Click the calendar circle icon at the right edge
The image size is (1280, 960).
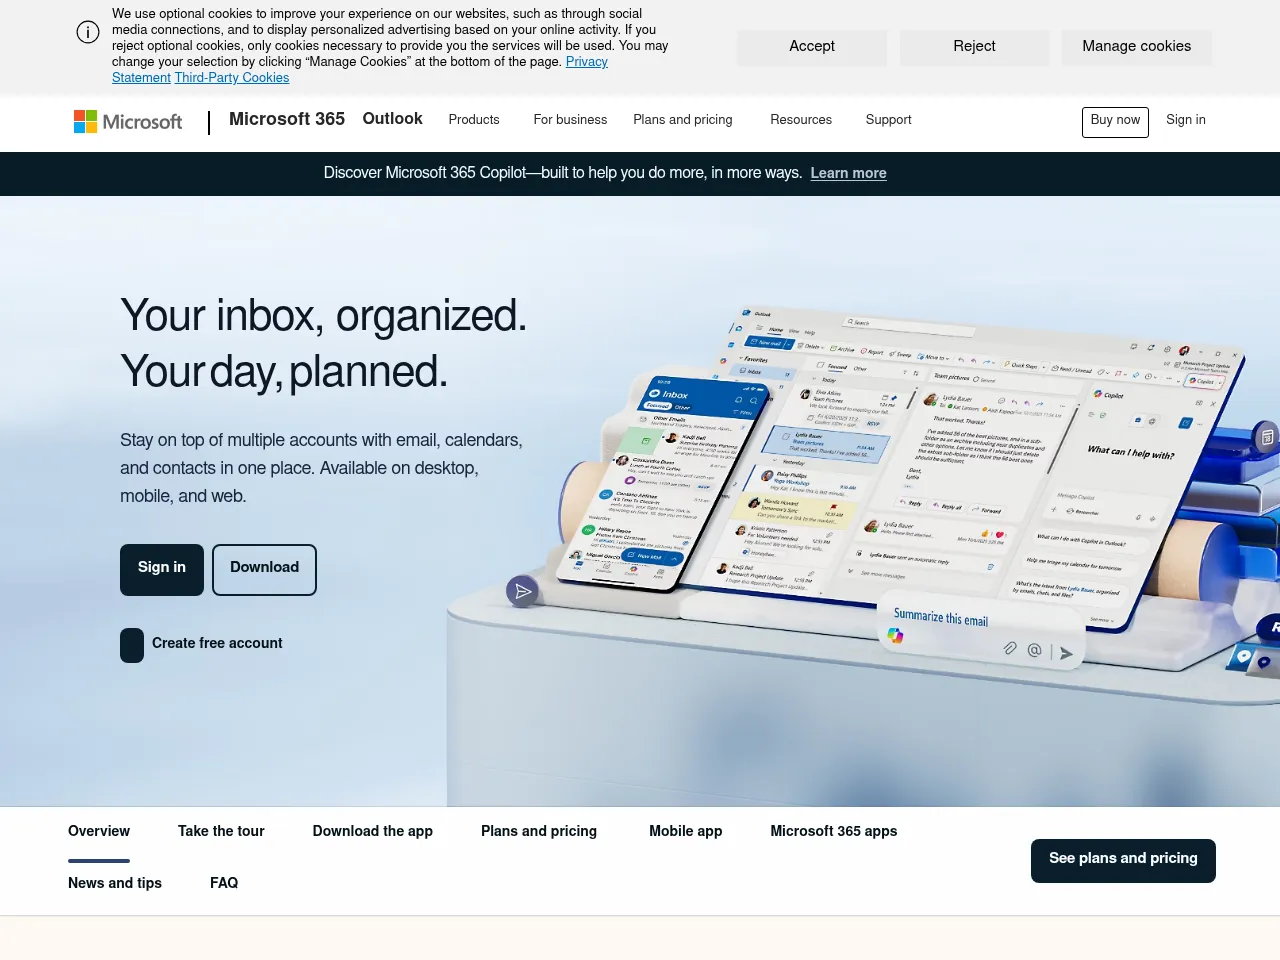(1267, 437)
